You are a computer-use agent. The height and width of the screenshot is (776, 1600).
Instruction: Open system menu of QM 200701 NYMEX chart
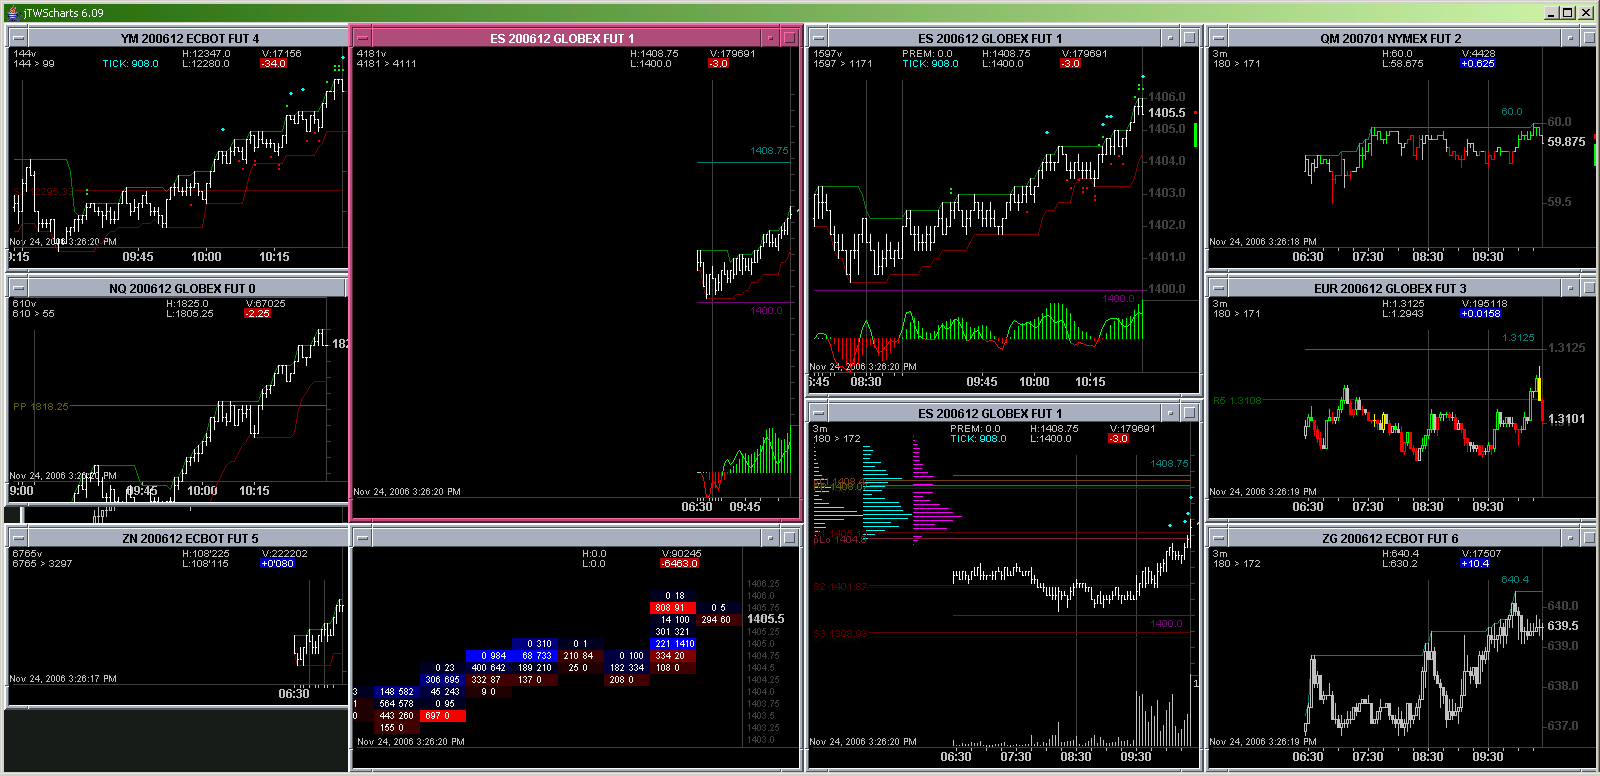pos(1219,37)
